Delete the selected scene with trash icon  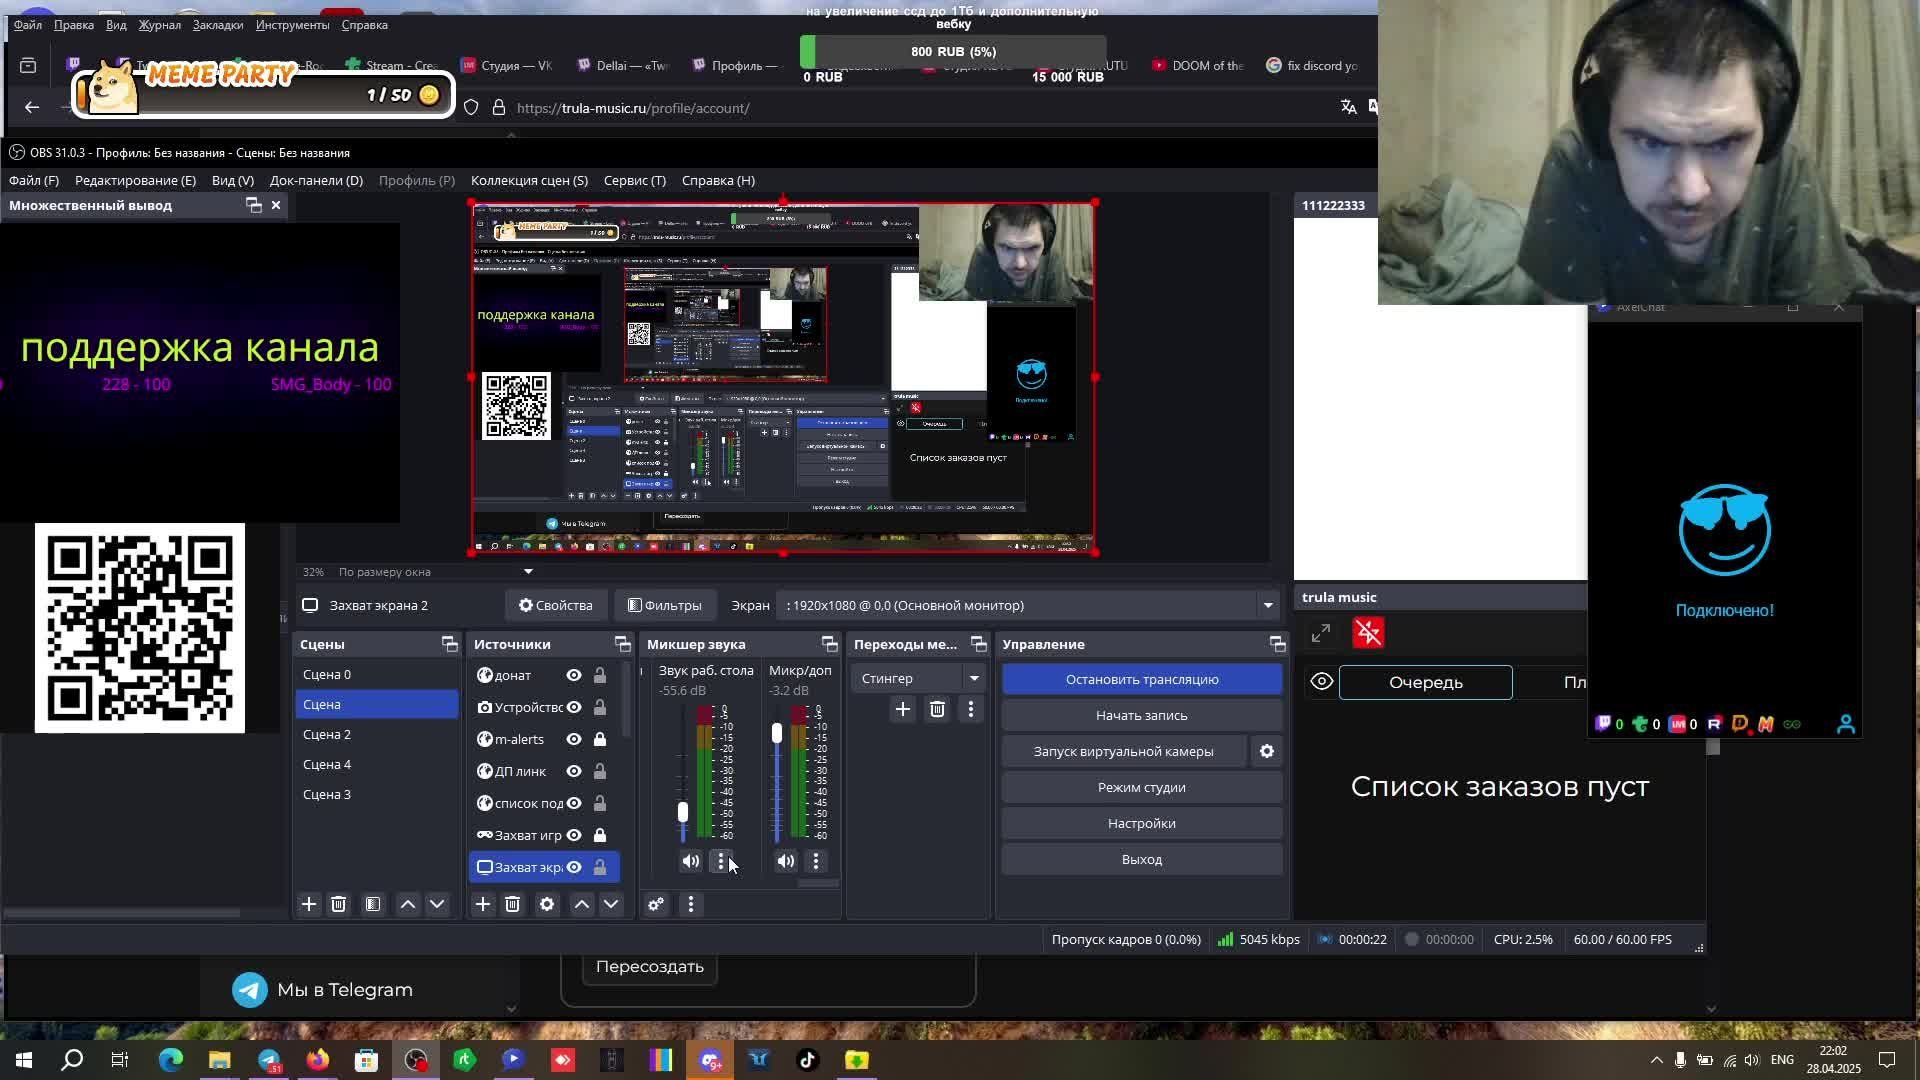tap(338, 904)
